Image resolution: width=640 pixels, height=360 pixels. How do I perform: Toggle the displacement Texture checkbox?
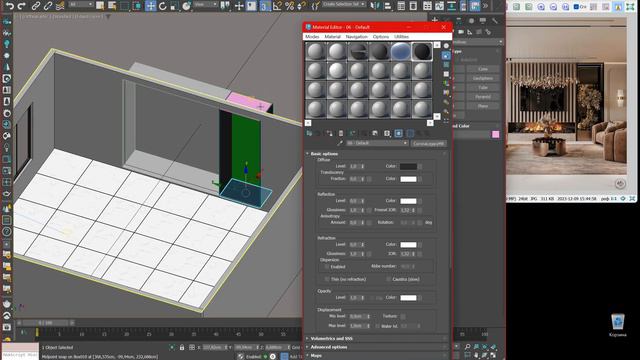tap(403, 316)
